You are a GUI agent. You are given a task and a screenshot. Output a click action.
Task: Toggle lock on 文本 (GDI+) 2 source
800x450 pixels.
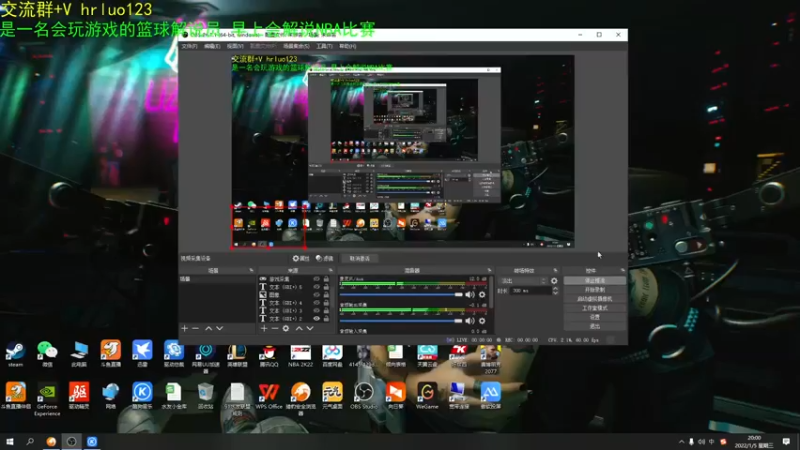tap(326, 318)
